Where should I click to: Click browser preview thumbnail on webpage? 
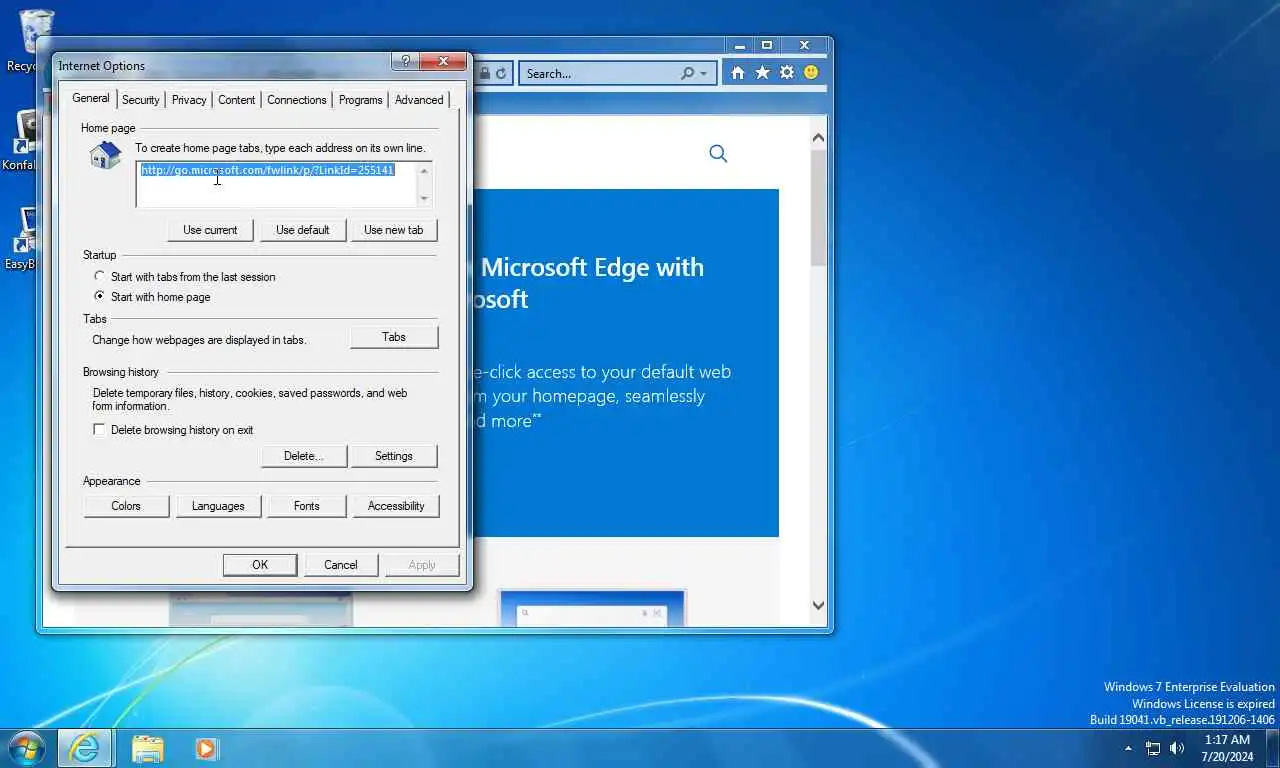click(x=592, y=608)
